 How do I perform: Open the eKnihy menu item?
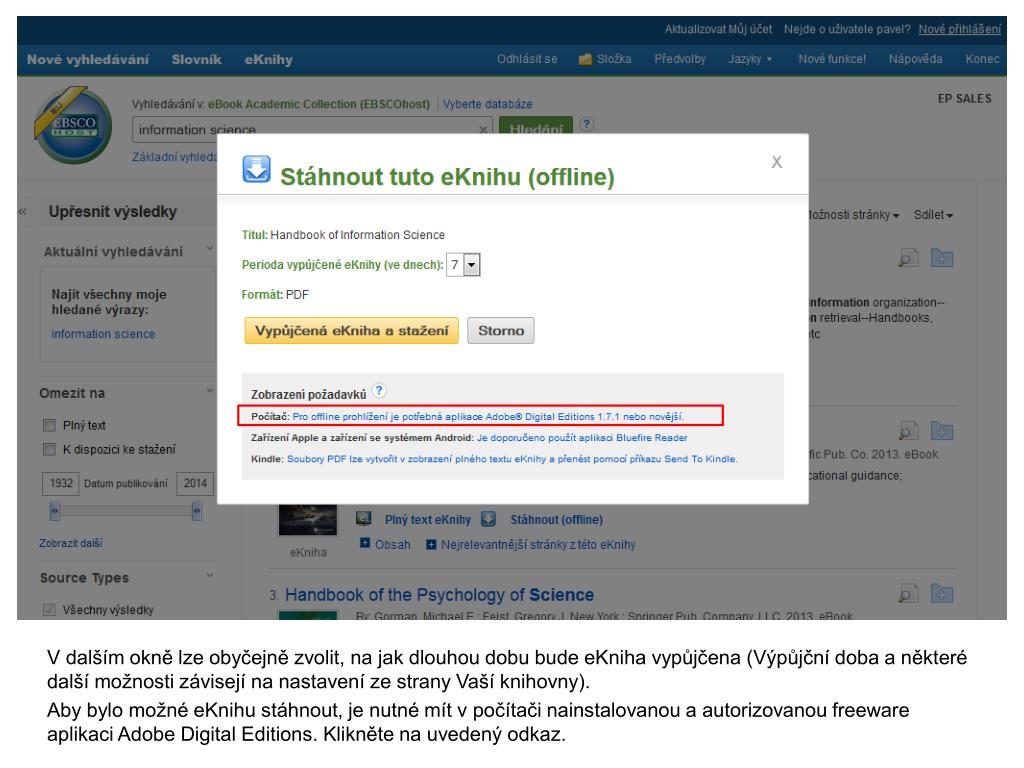pos(268,59)
